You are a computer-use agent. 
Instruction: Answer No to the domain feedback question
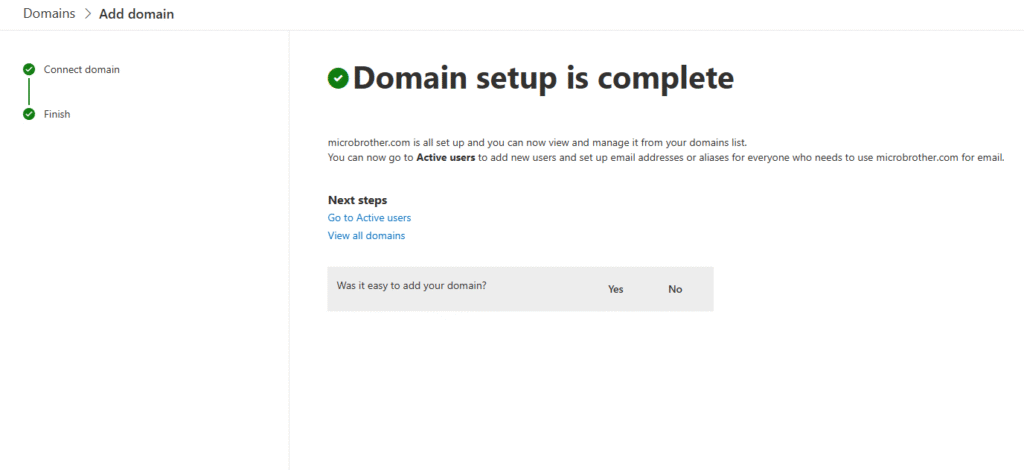(675, 289)
